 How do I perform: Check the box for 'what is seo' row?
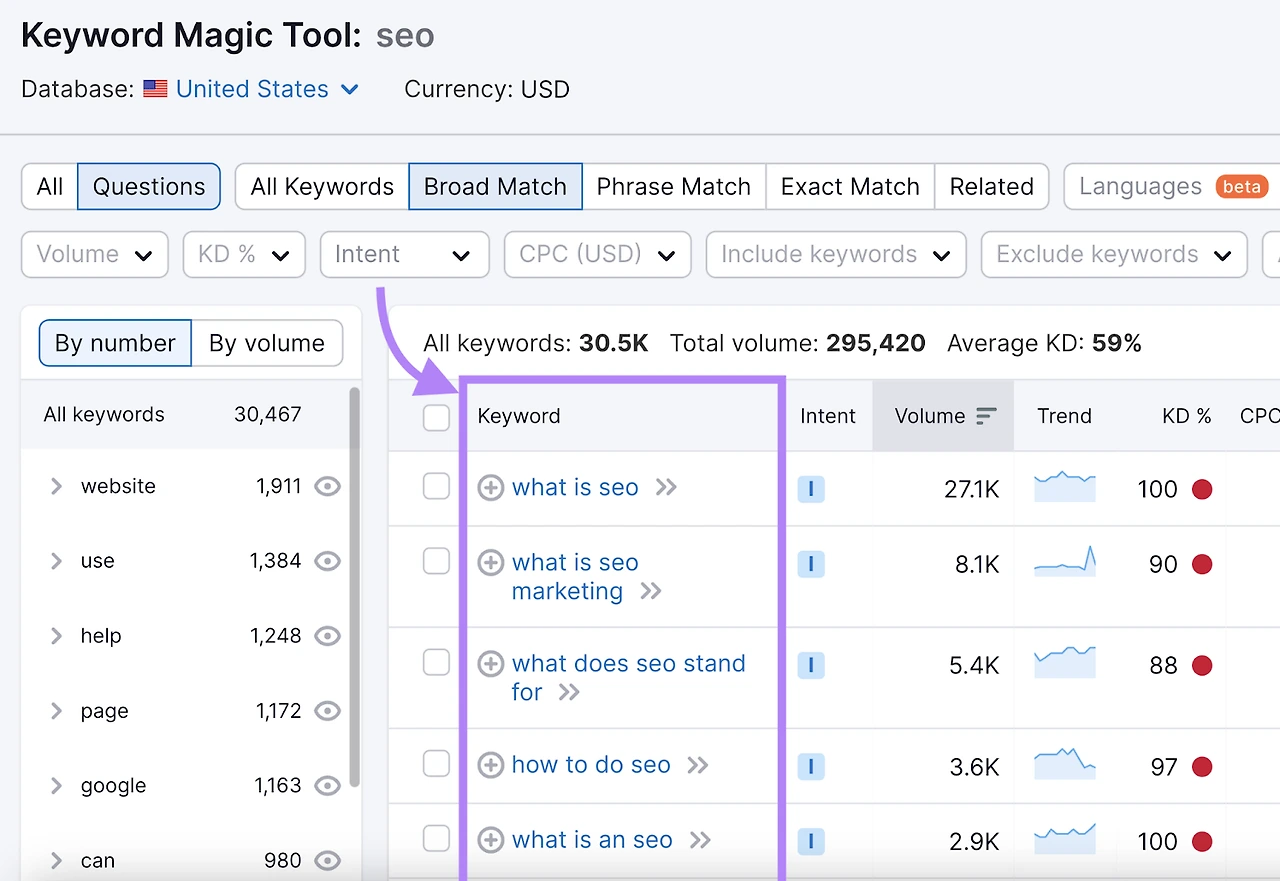[x=436, y=487]
